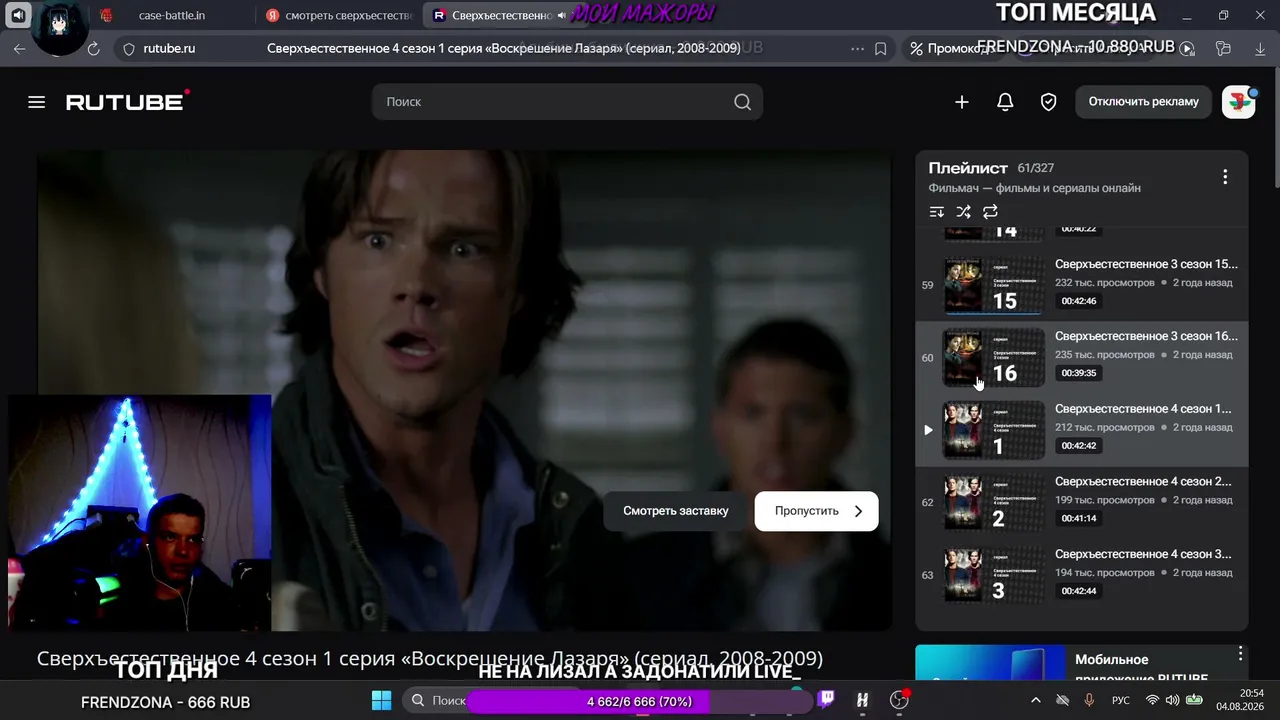Viewport: 1280px width, 720px height.
Task: Open the volume tray icon
Action: point(1173,701)
